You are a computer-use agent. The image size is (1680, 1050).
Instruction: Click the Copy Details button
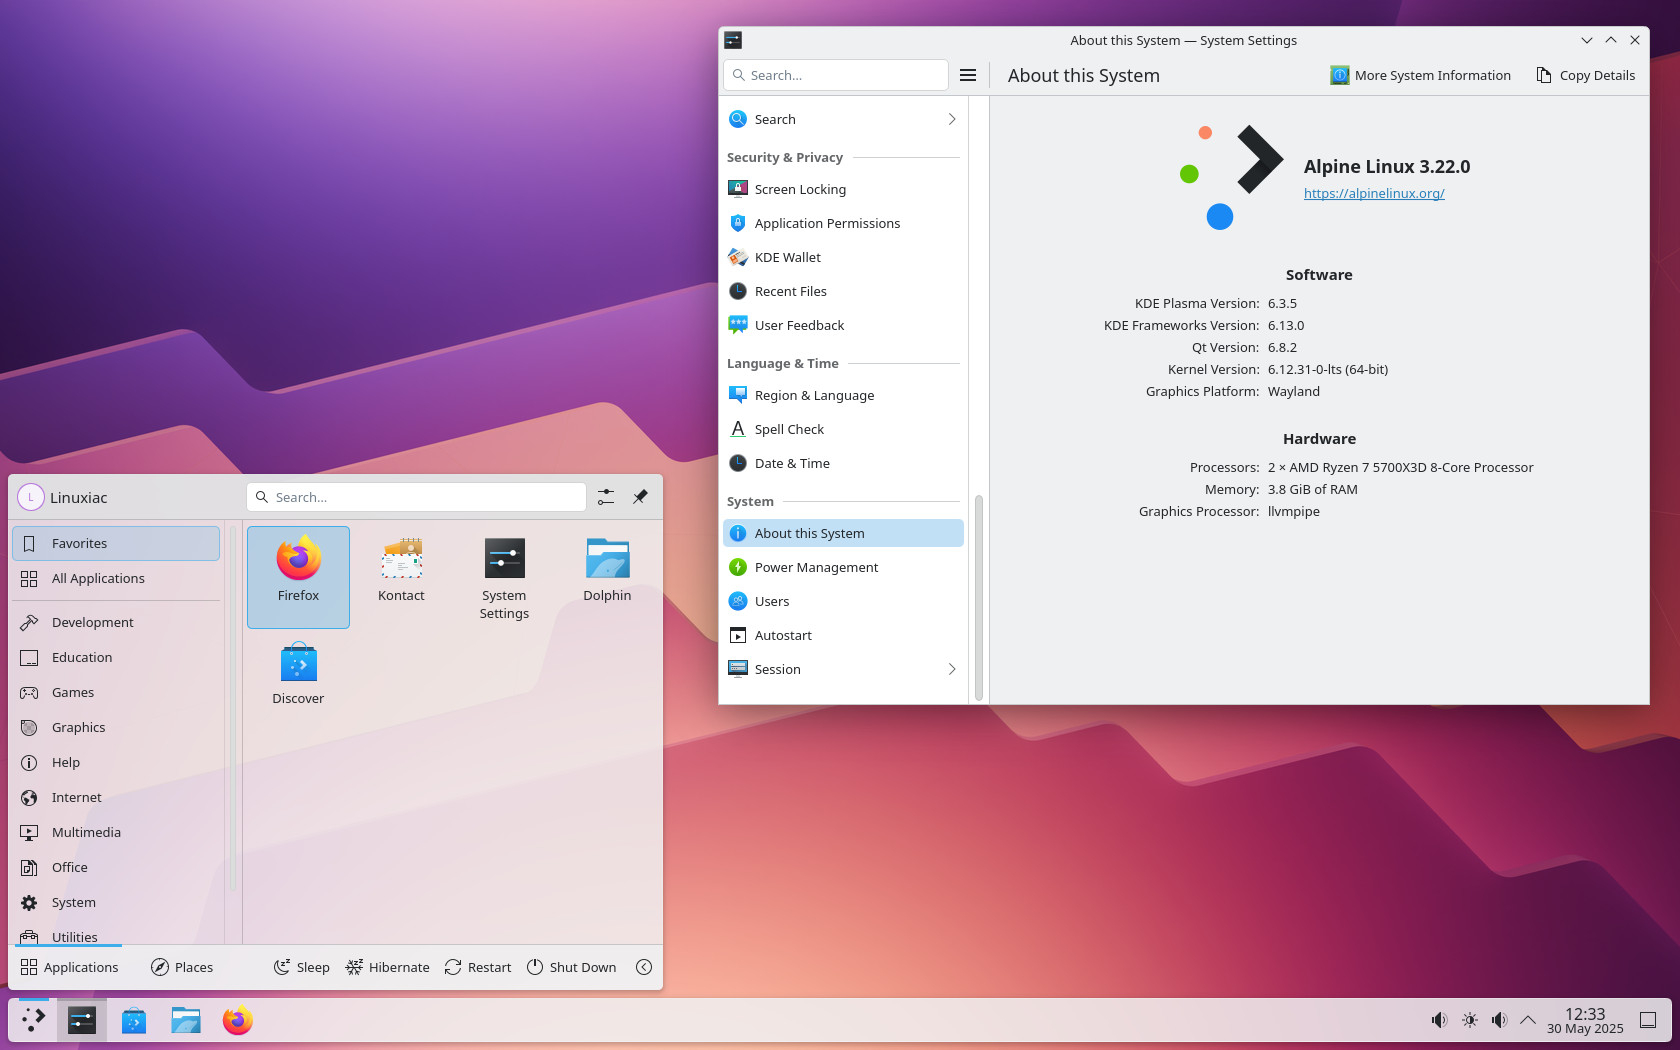1585,75
